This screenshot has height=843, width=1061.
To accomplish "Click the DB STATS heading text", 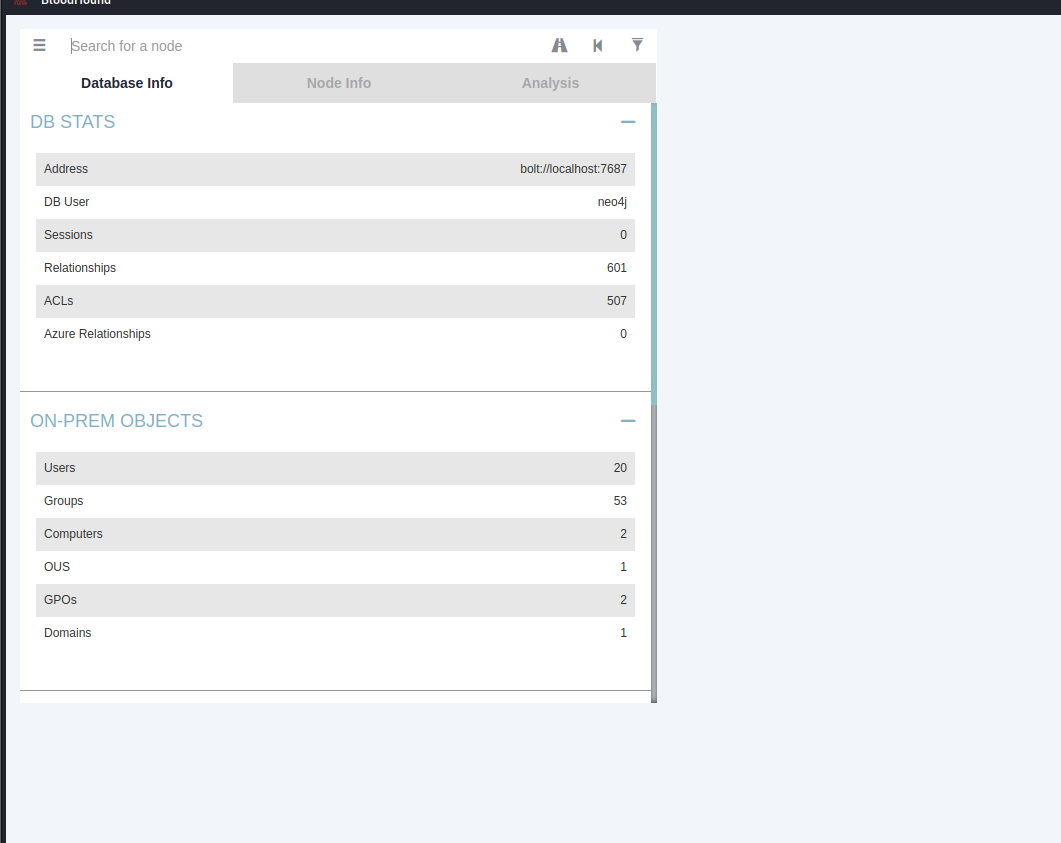I will pyautogui.click(x=72, y=122).
